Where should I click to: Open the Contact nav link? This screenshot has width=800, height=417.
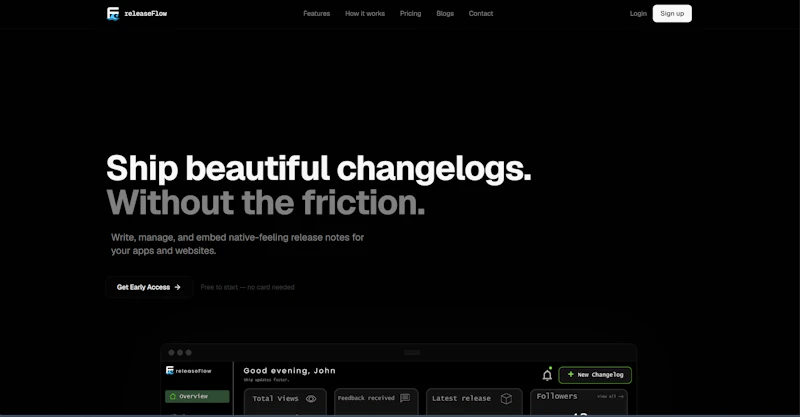click(481, 14)
